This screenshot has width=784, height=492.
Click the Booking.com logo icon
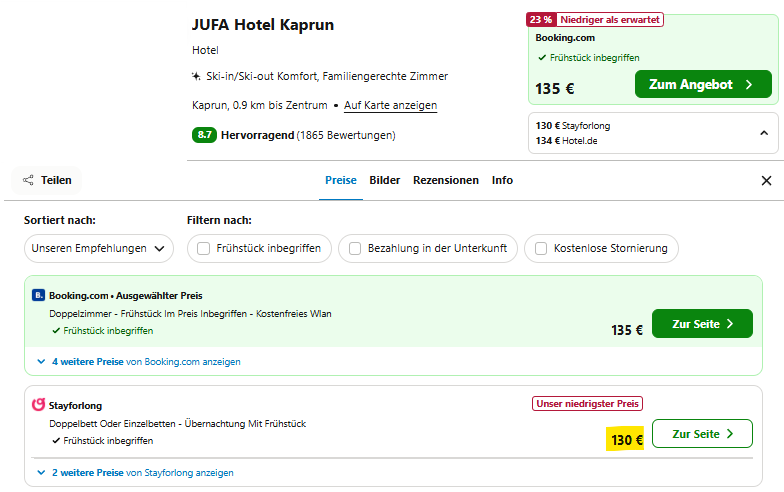pyautogui.click(x=38, y=296)
